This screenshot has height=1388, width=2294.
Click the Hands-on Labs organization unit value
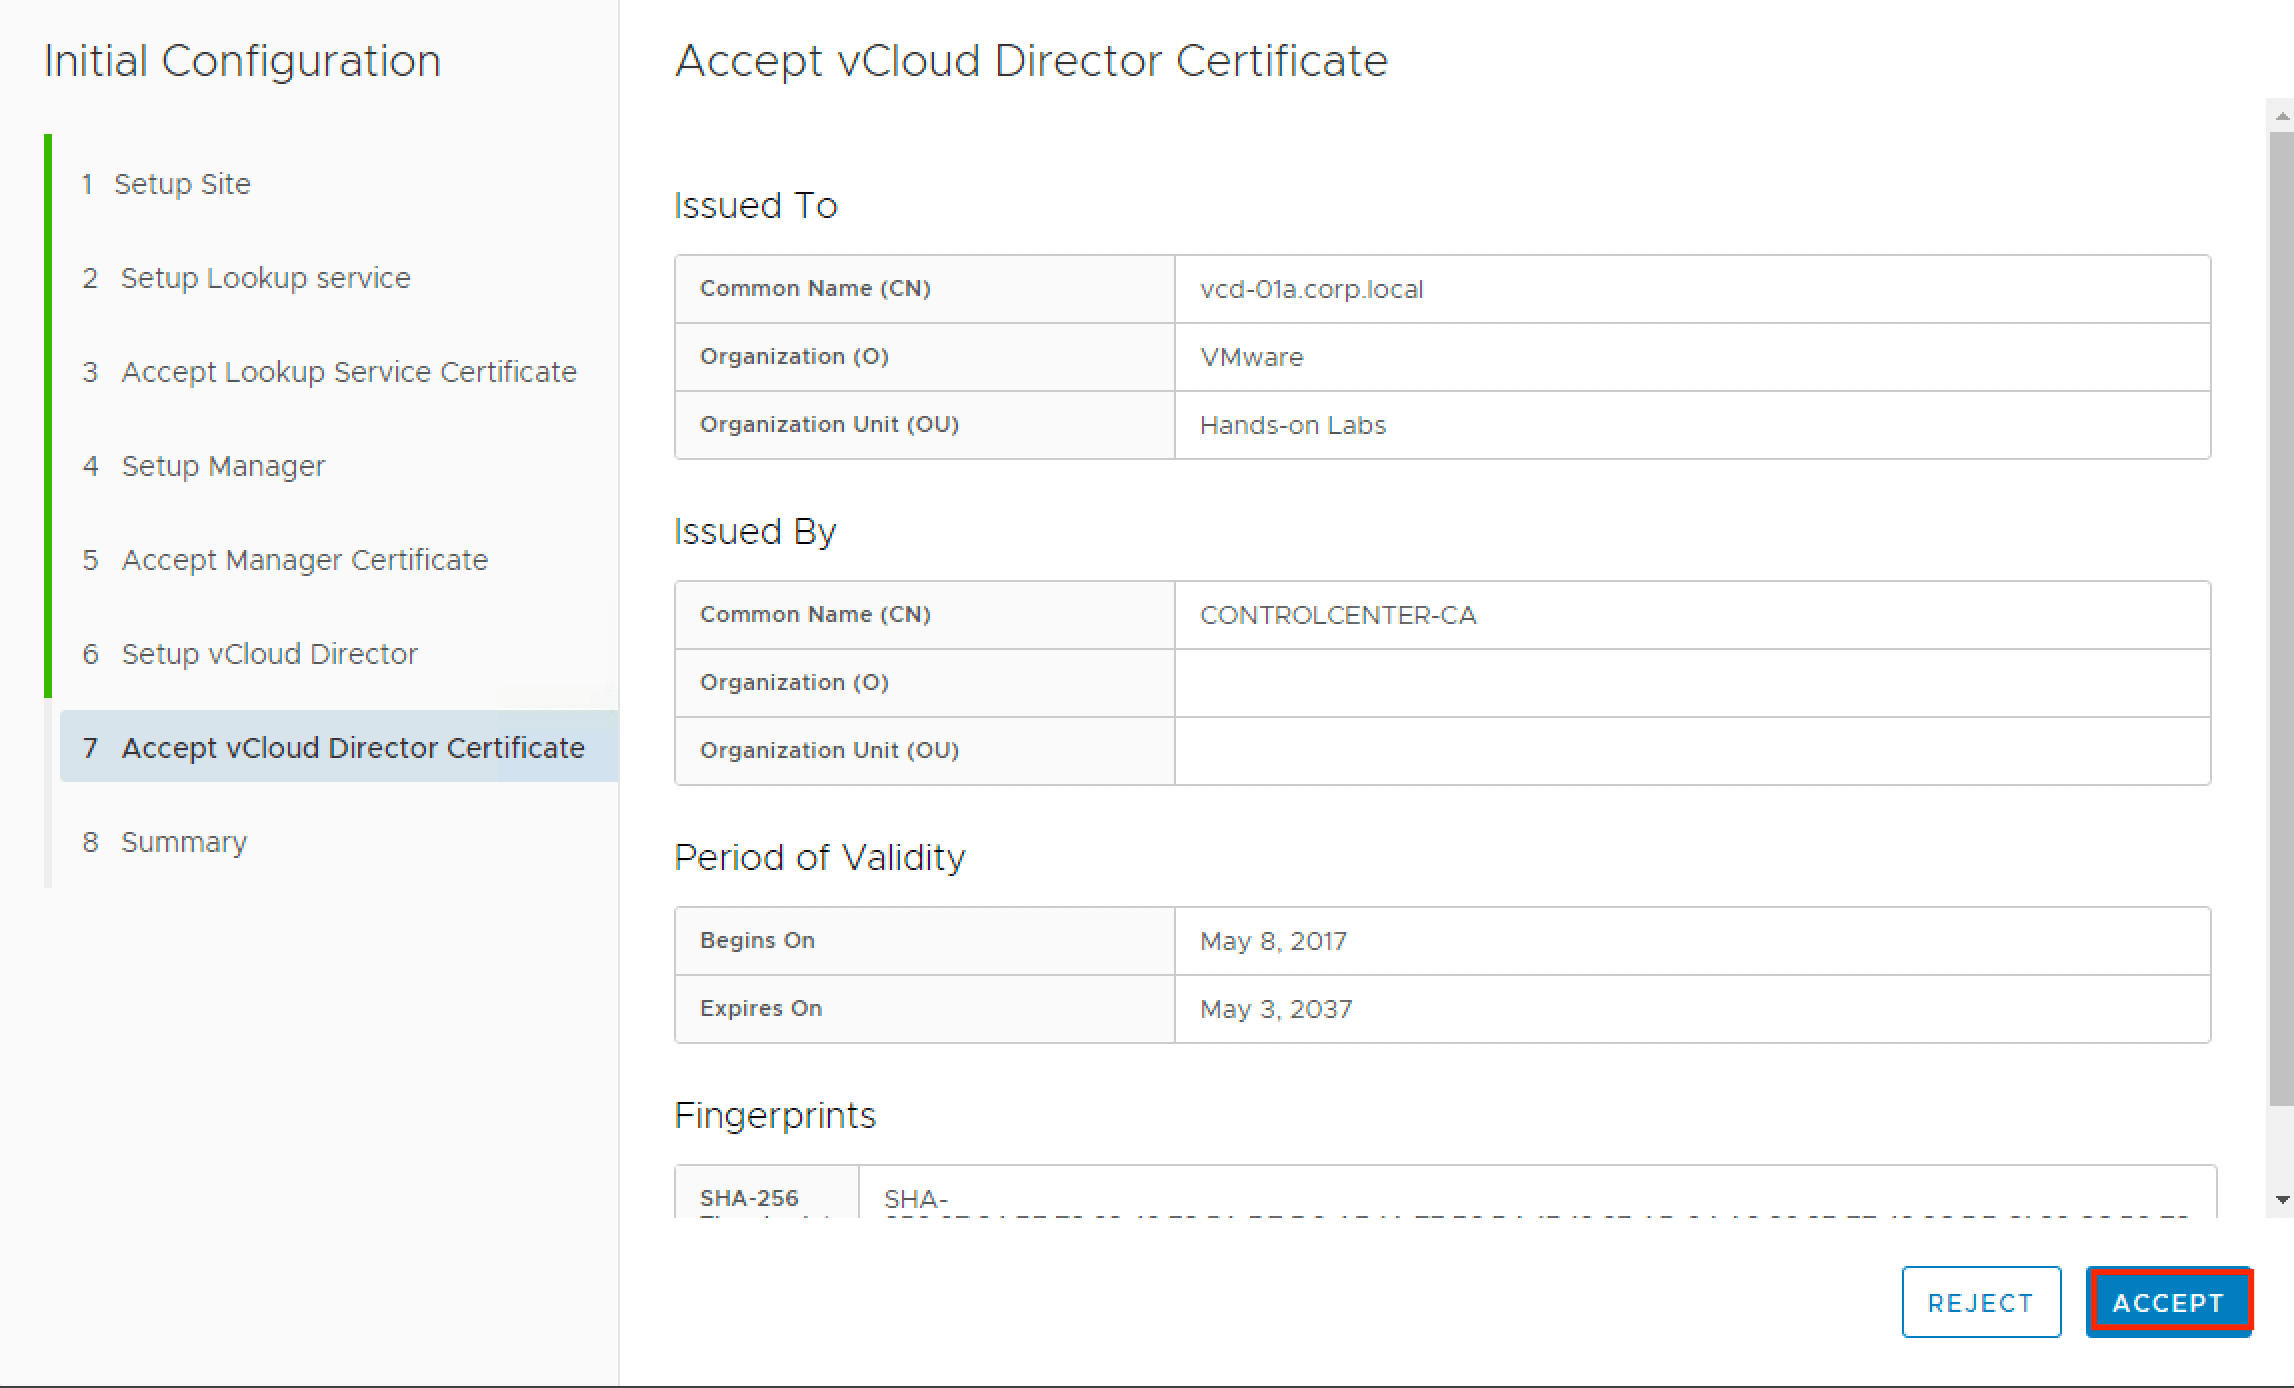[x=1292, y=425]
